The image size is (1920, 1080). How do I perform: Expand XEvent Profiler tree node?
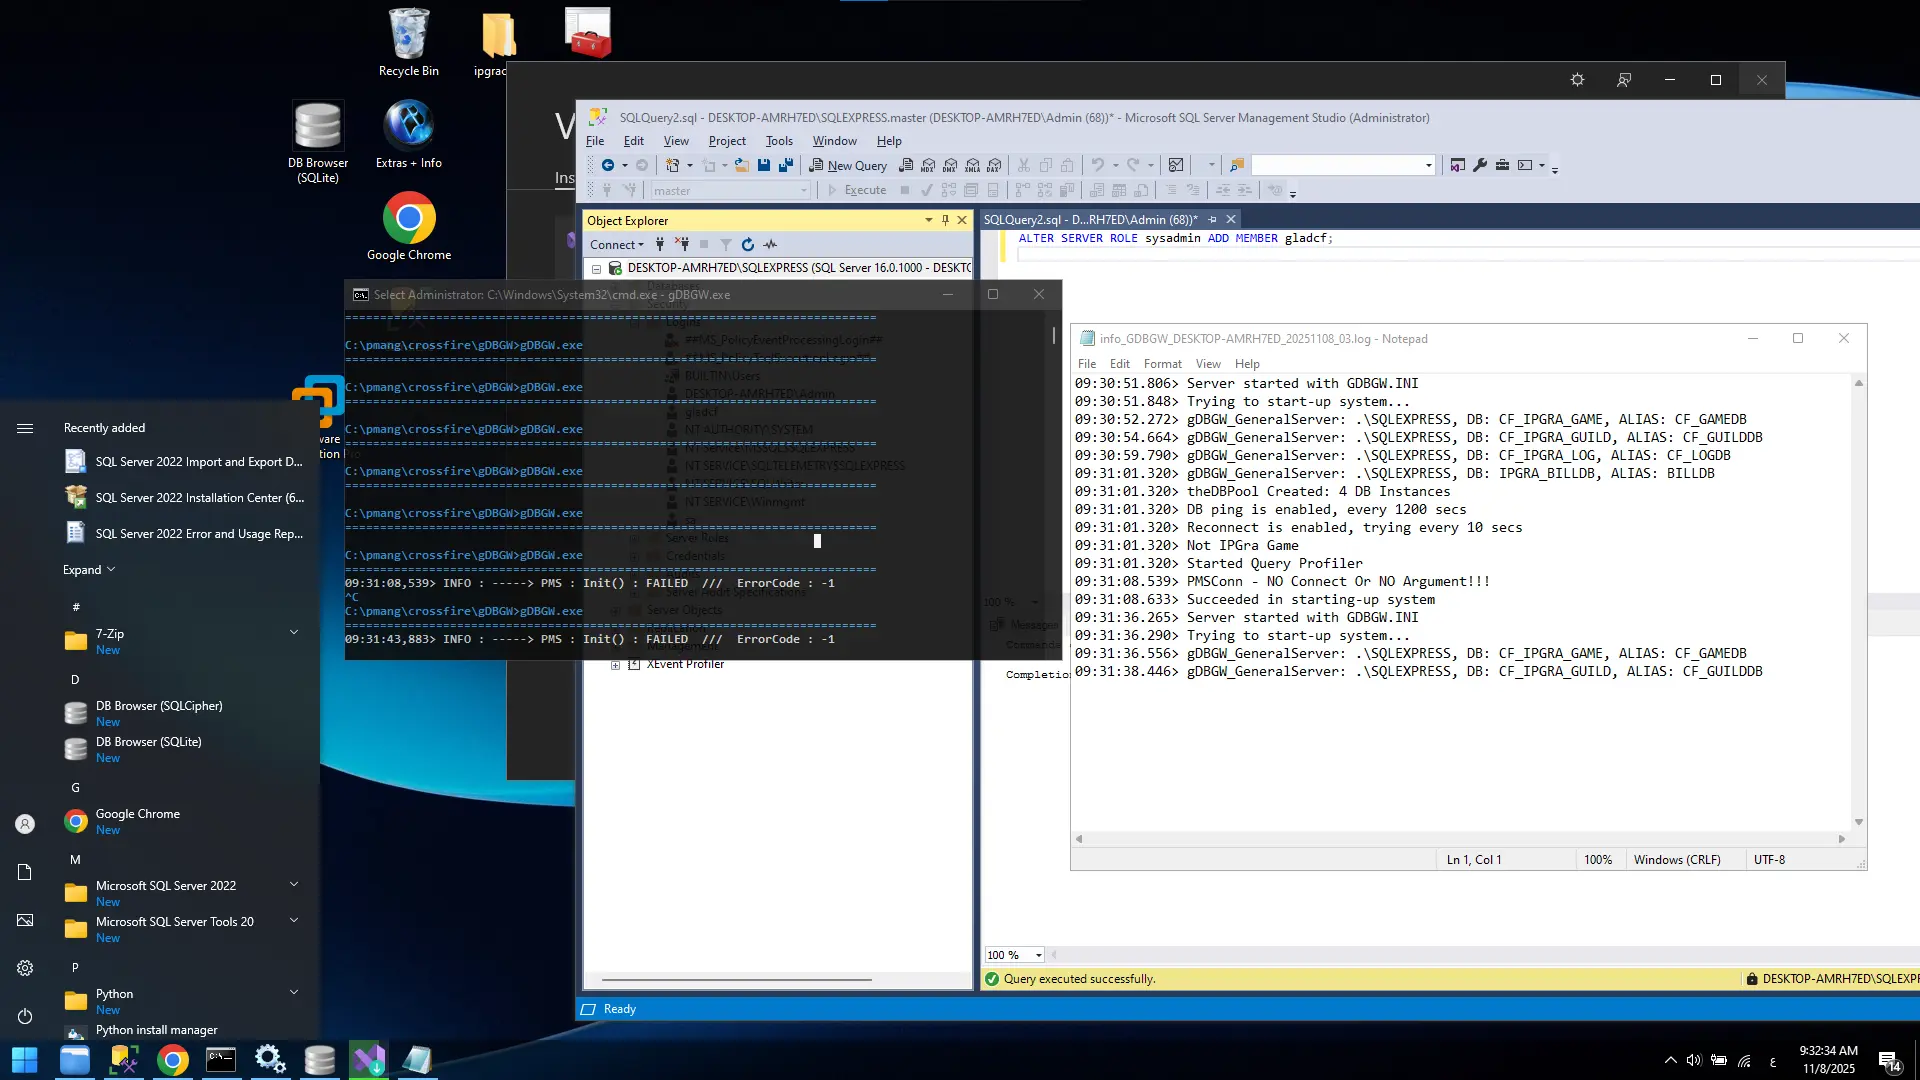click(616, 664)
